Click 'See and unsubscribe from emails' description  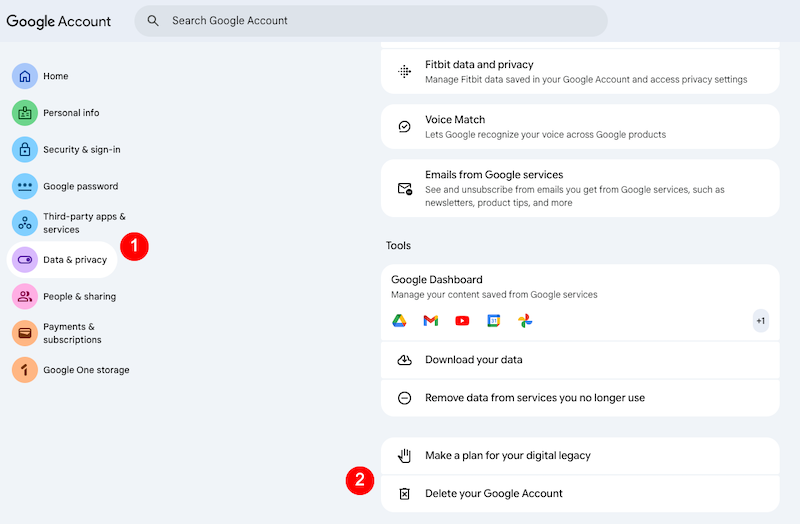(x=574, y=196)
